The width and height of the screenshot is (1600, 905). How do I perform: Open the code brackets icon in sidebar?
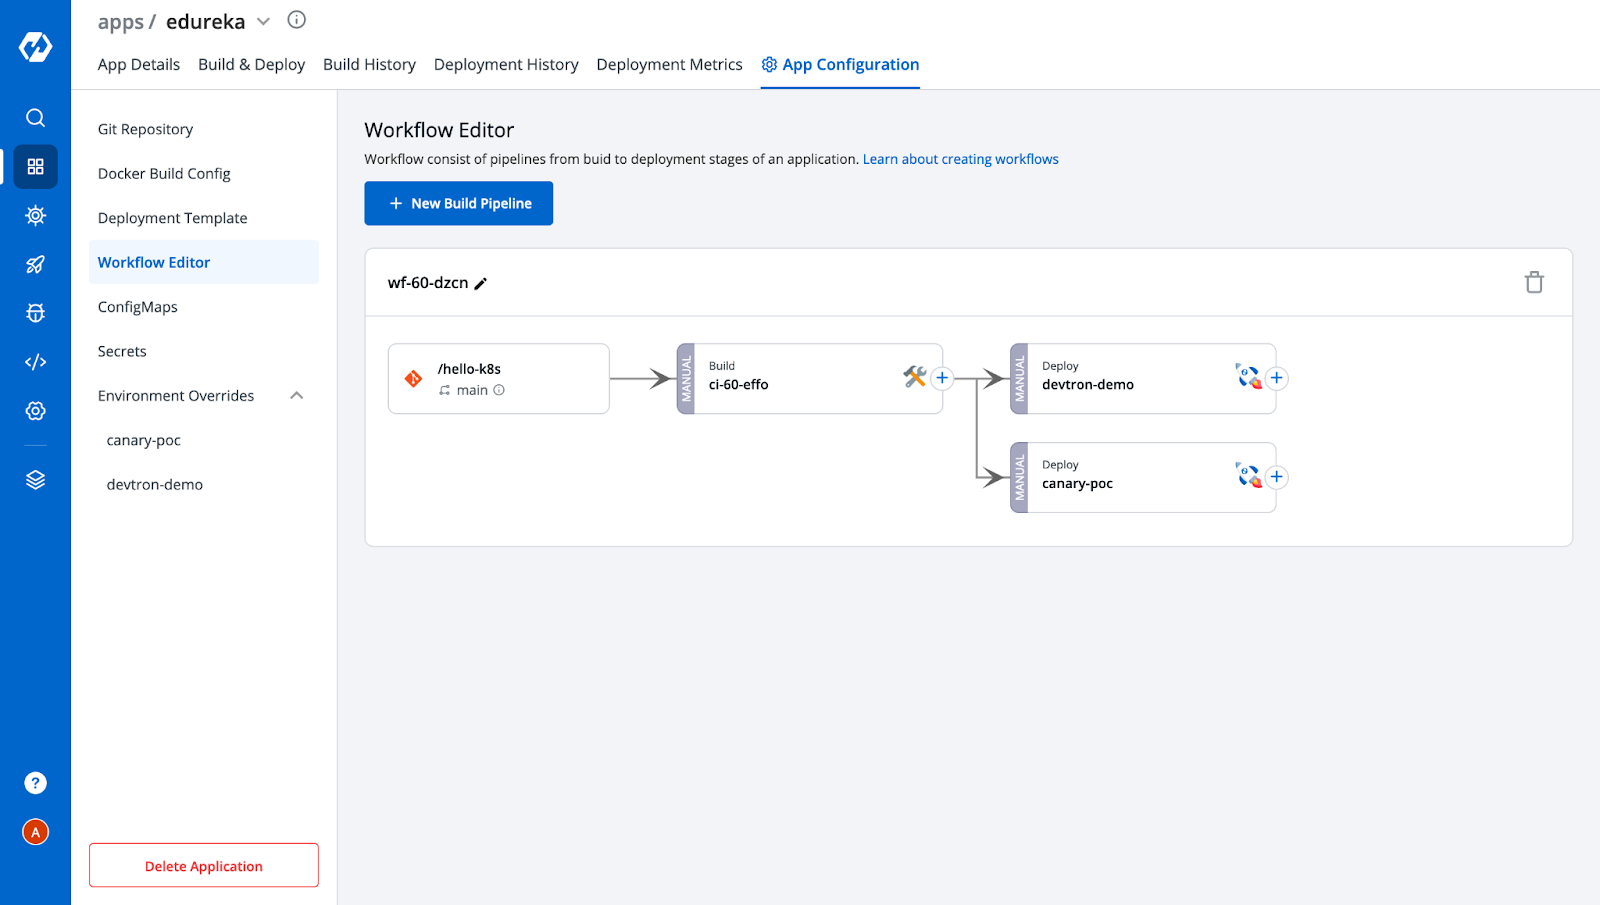[x=35, y=362]
